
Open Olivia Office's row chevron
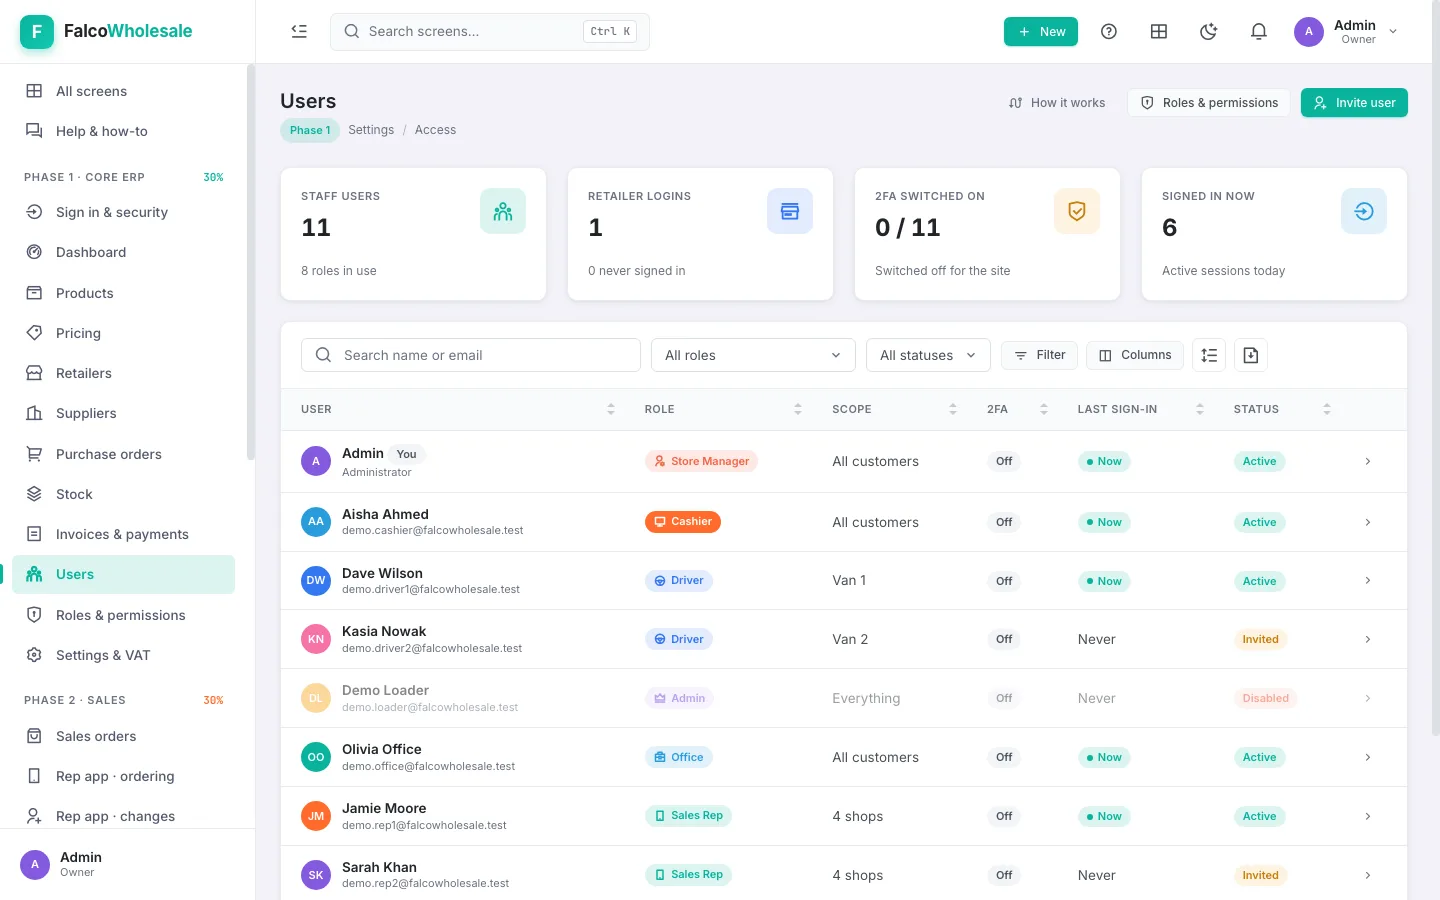point(1368,758)
